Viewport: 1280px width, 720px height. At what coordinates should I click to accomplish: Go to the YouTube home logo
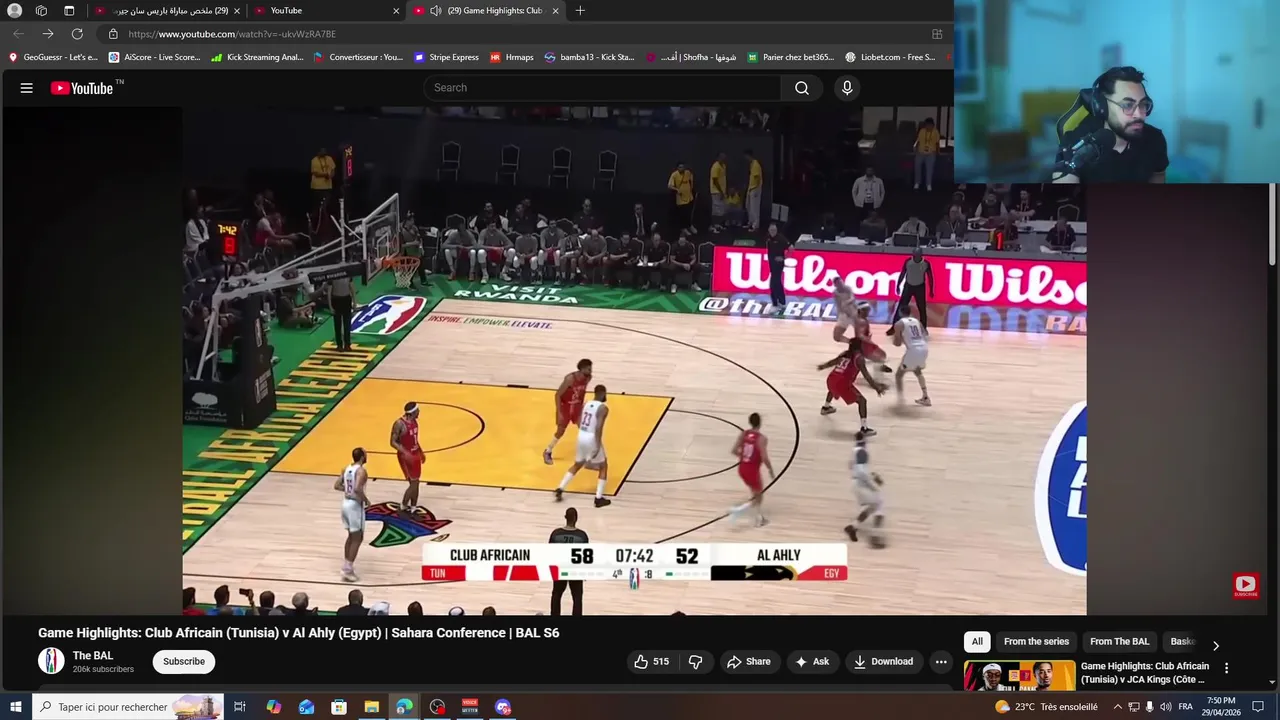(x=82, y=88)
